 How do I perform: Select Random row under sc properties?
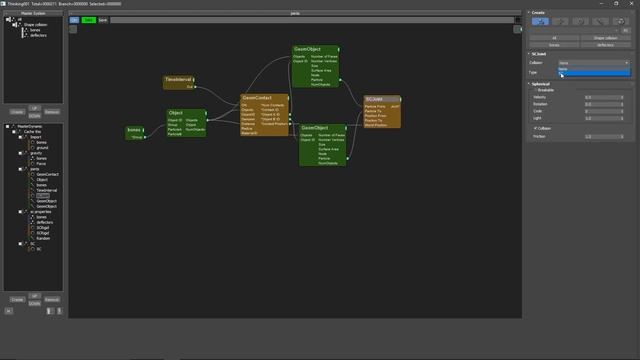[x=43, y=238]
